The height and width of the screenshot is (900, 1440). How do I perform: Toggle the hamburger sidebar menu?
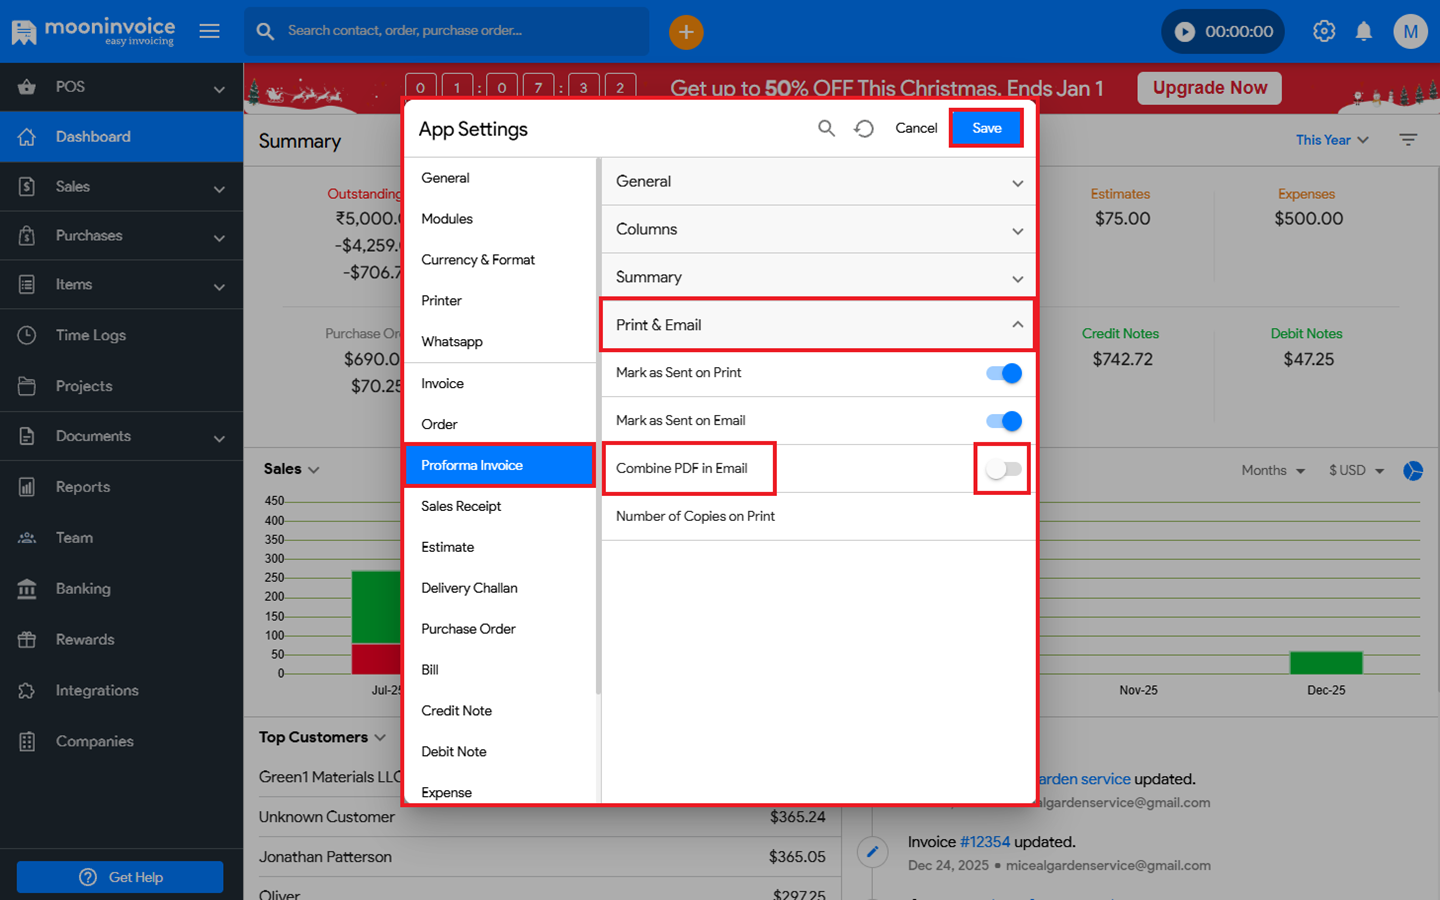pos(209,31)
